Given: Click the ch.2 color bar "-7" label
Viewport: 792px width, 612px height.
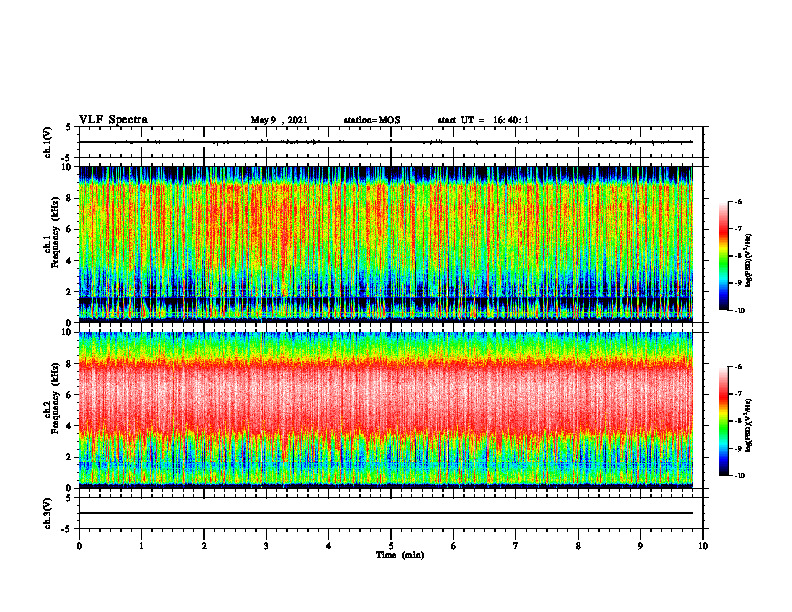Looking at the screenshot, I should 739,394.
